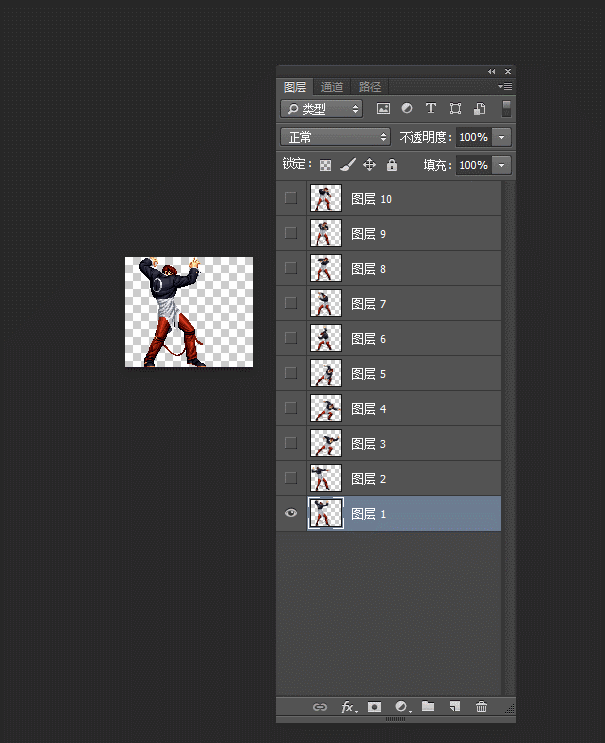This screenshot has width=605, height=743.
Task: Click the link layers icon
Action: pos(320,707)
